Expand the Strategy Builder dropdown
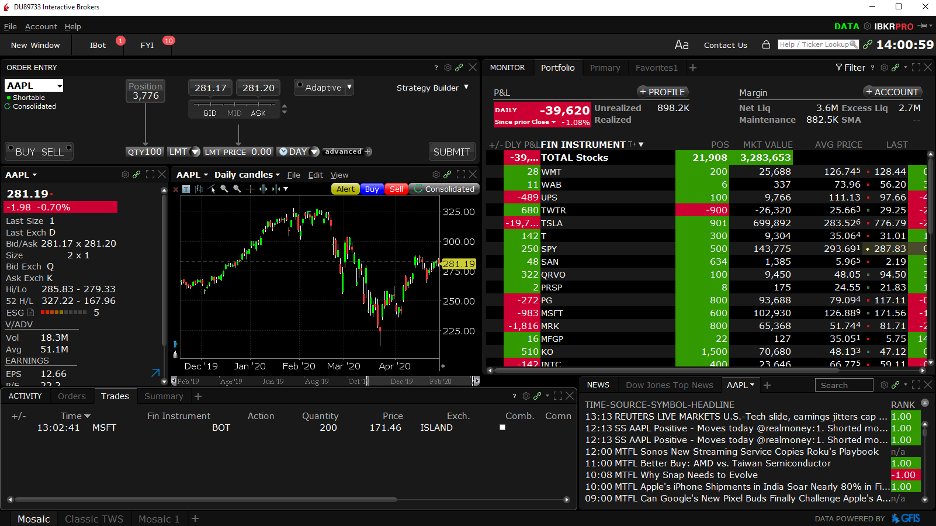 pyautogui.click(x=432, y=88)
